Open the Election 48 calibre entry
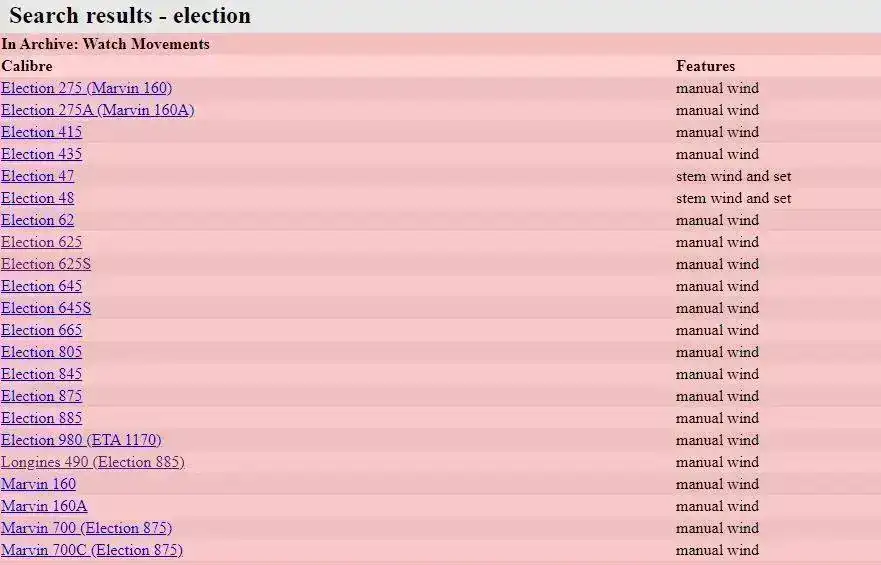This screenshot has height=565, width=881. click(x=38, y=198)
